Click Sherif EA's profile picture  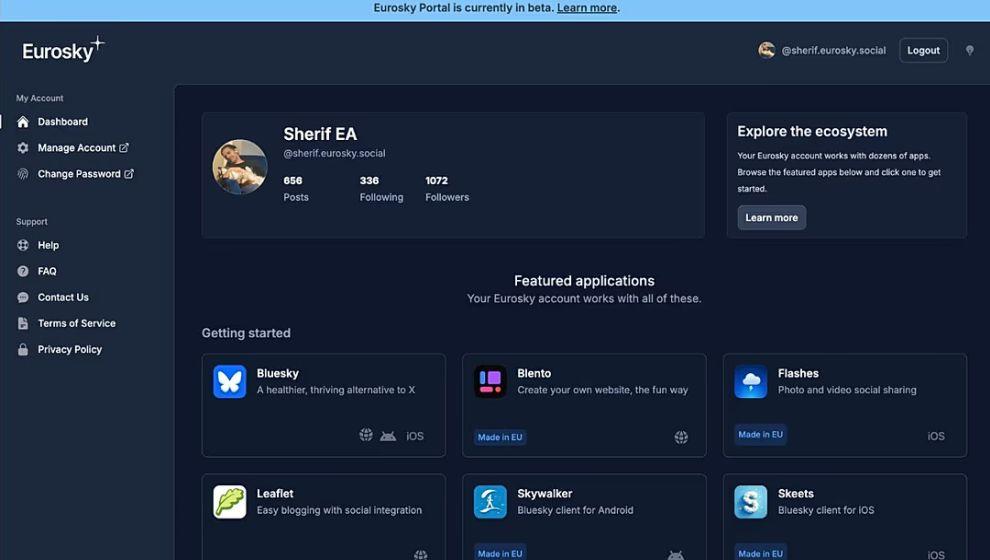240,166
